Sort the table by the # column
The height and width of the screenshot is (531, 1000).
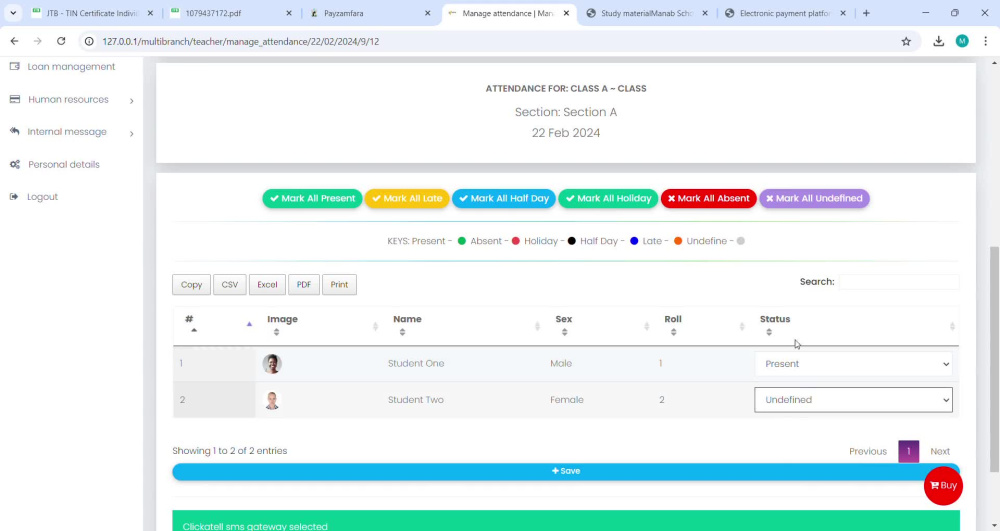[x=214, y=325]
